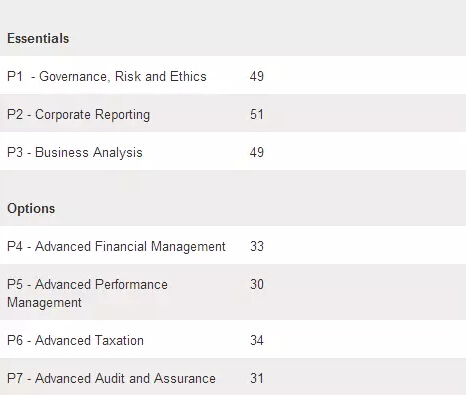
Task: Click the Essentials section heading
Action: coord(38,38)
